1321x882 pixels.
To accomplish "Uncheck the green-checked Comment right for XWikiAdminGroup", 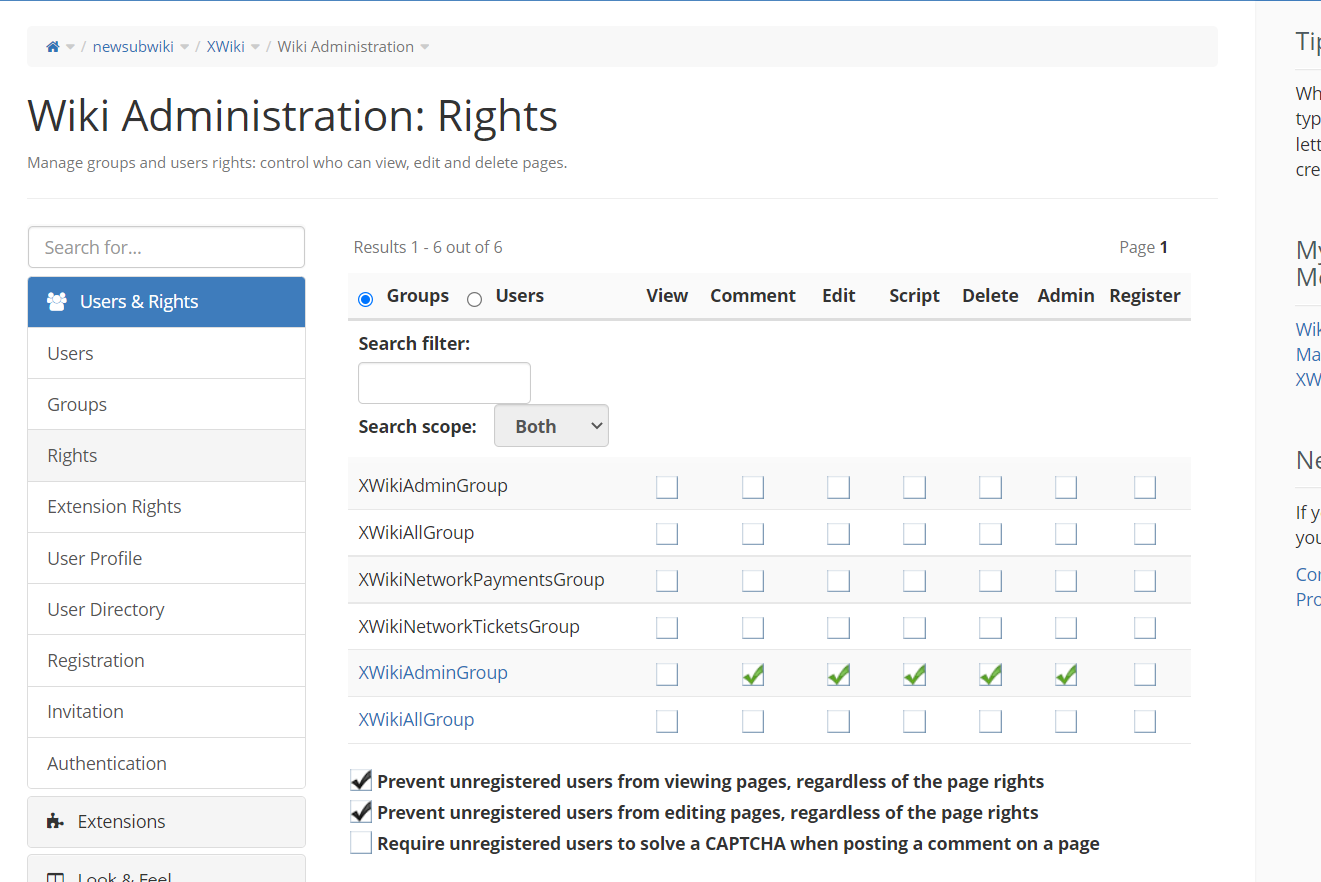I will coord(753,674).
